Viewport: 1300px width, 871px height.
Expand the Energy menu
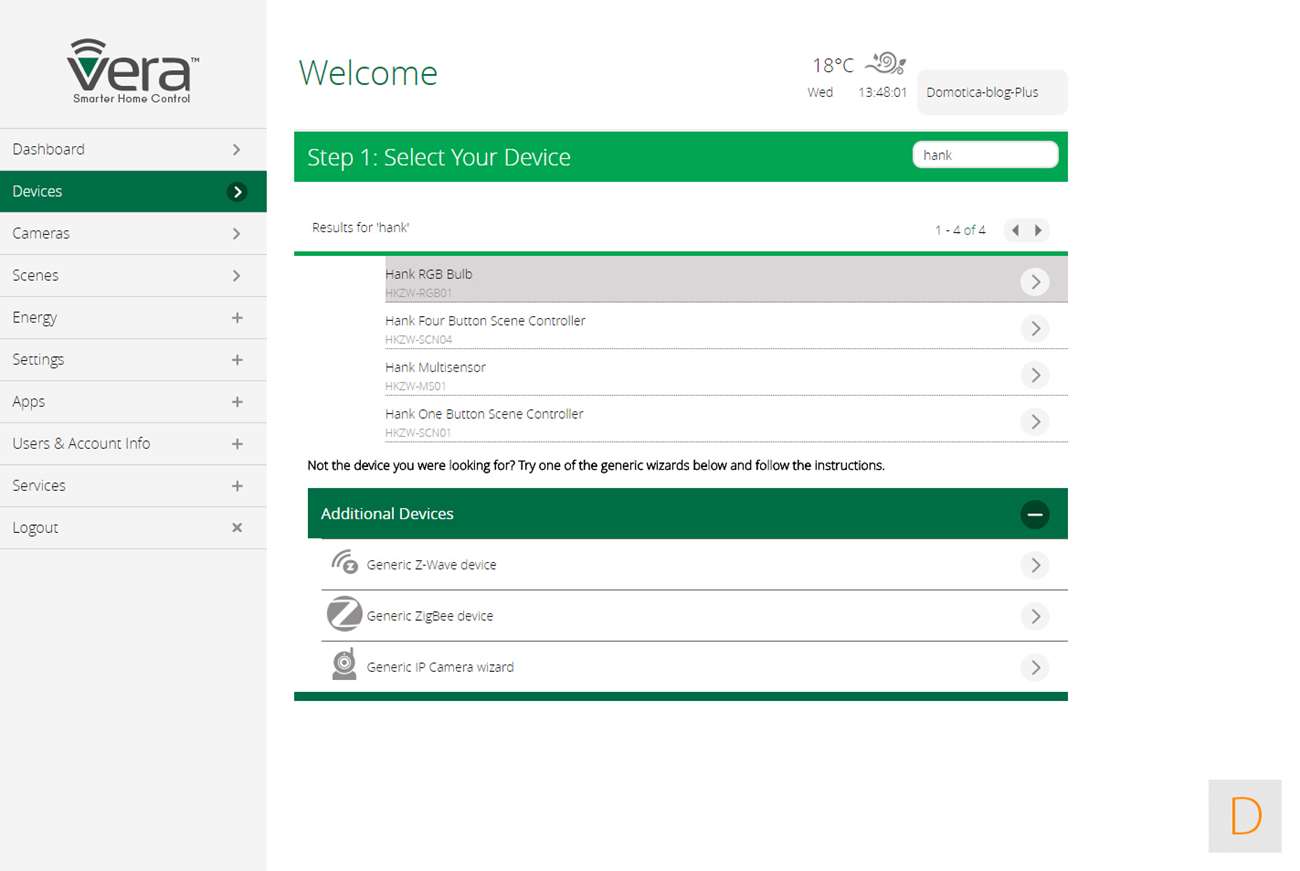click(237, 317)
